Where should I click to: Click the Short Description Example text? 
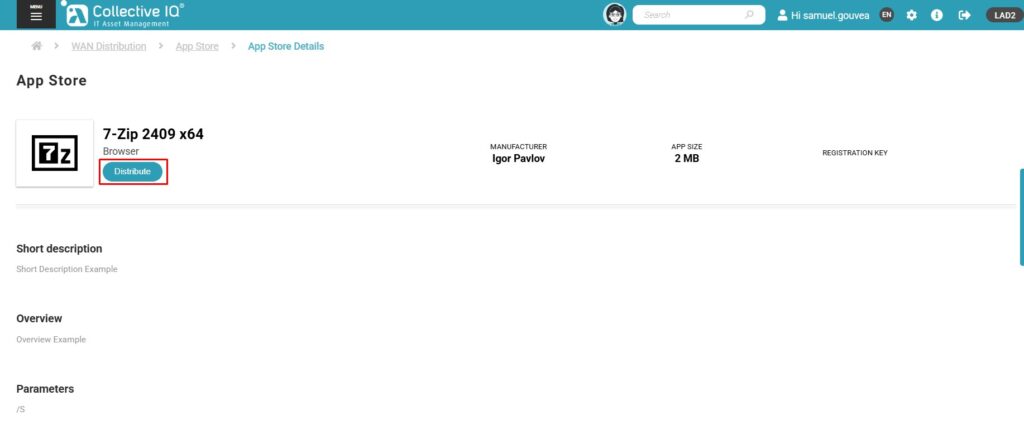(67, 269)
